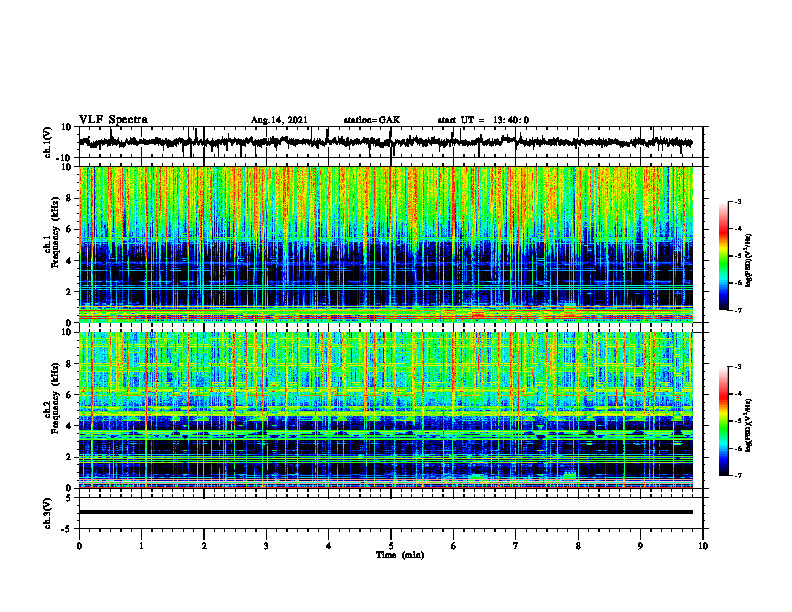
Task: Click time-axis tick label "5"
Action: (391, 546)
